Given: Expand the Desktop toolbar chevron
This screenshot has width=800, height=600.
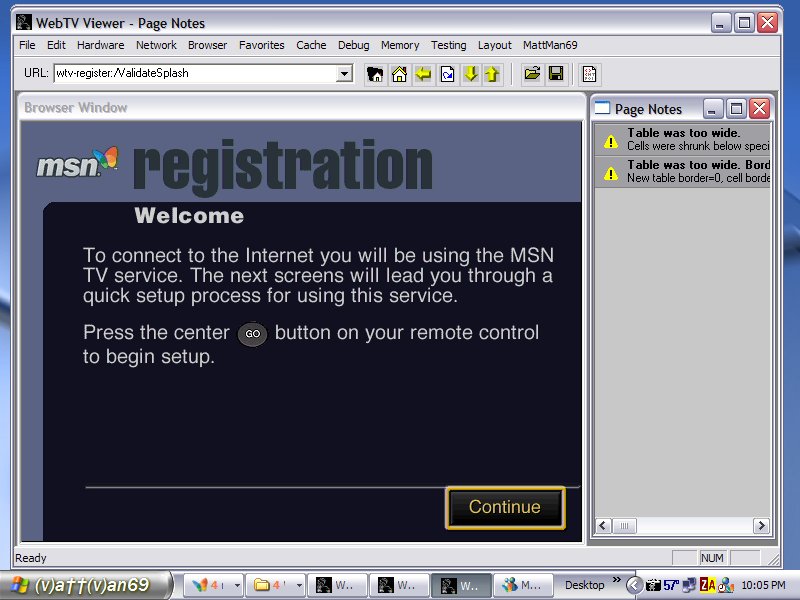Looking at the screenshot, I should click(617, 580).
